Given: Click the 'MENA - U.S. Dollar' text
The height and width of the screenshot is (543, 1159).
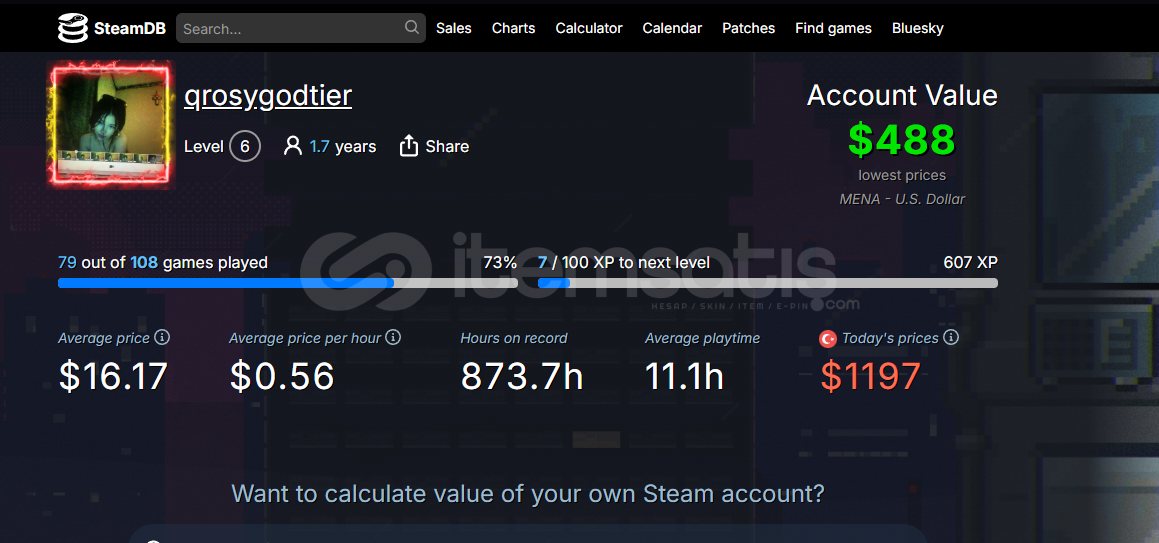Looking at the screenshot, I should 902,199.
